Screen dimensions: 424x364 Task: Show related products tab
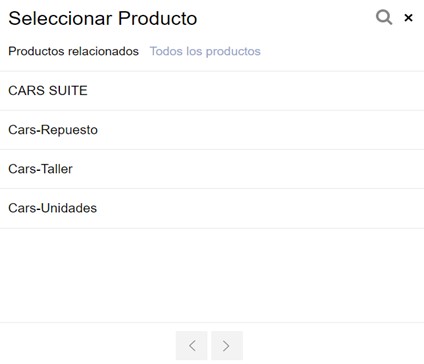coord(73,51)
